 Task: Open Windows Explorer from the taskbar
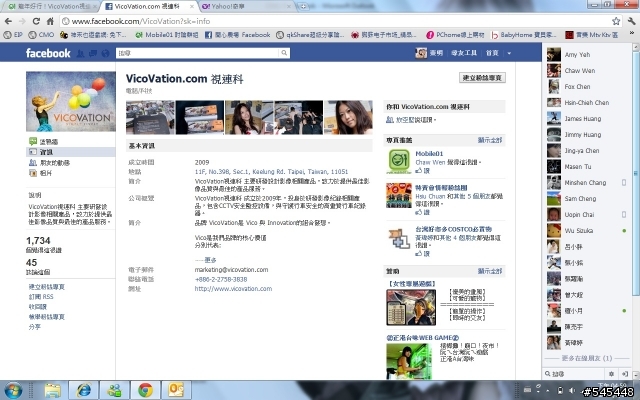[52, 390]
